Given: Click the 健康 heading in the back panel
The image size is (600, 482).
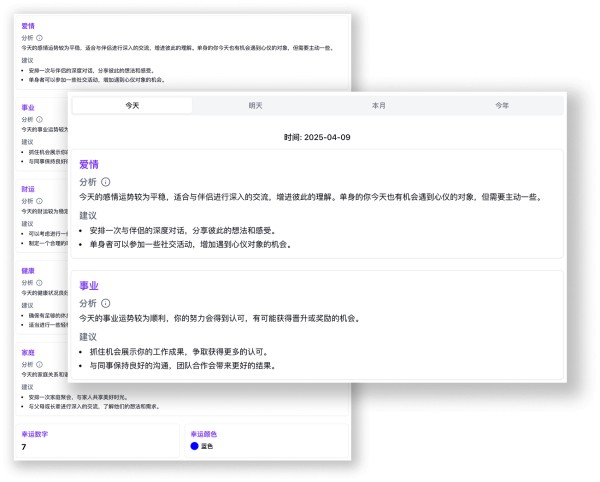Looking at the screenshot, I should (28, 271).
